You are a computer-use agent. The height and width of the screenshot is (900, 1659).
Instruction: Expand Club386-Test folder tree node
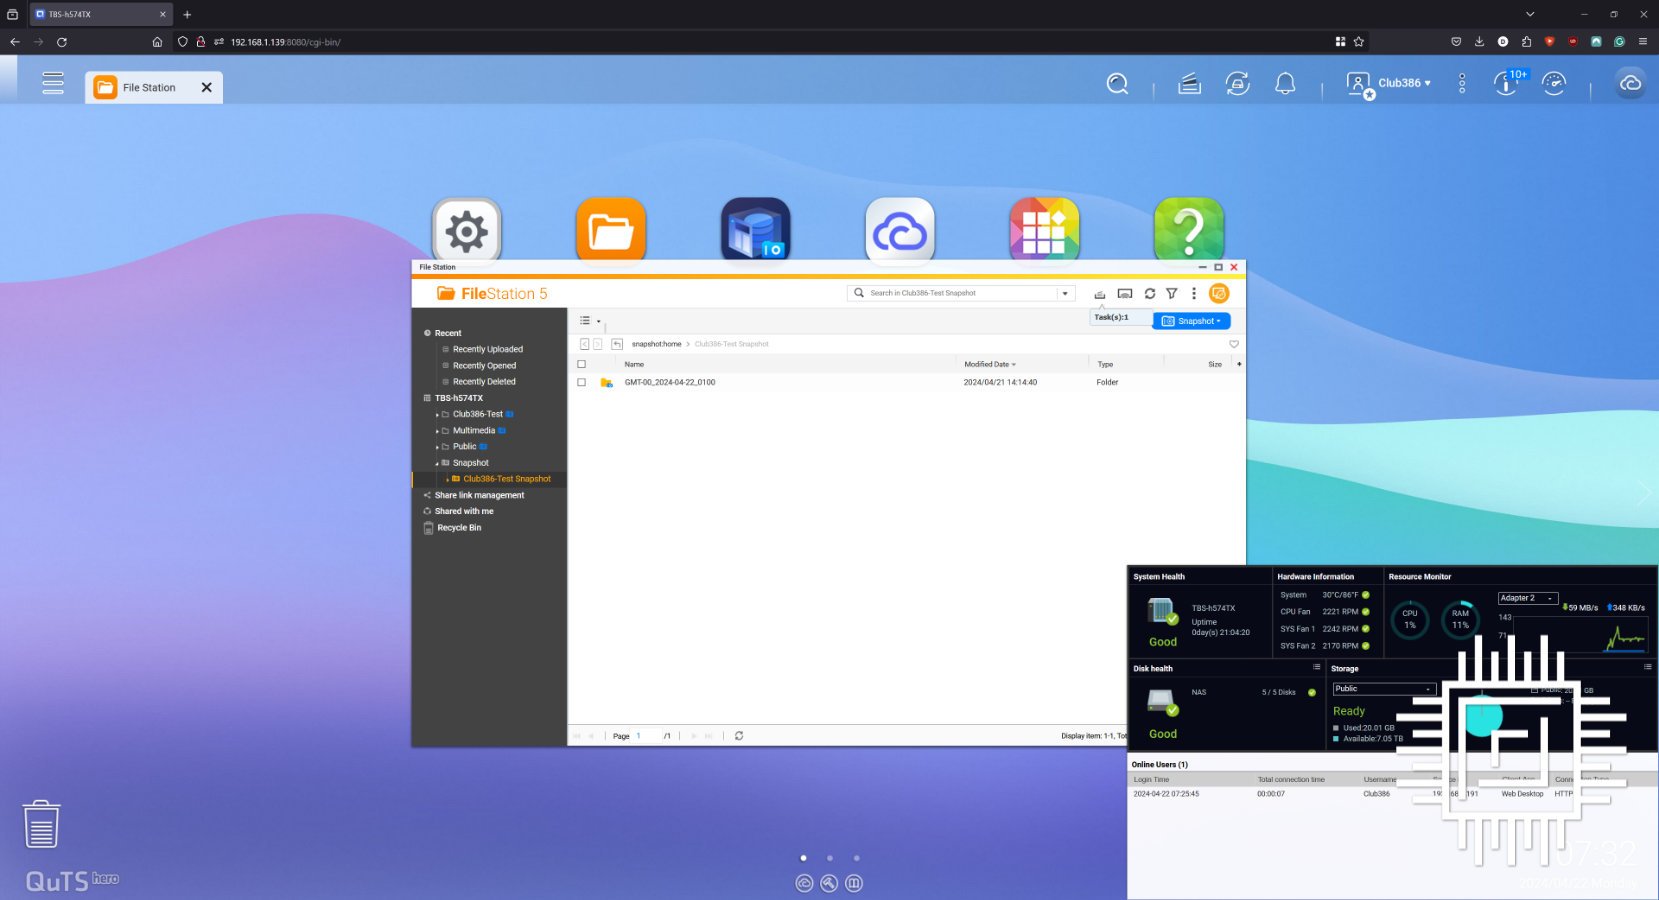click(437, 415)
